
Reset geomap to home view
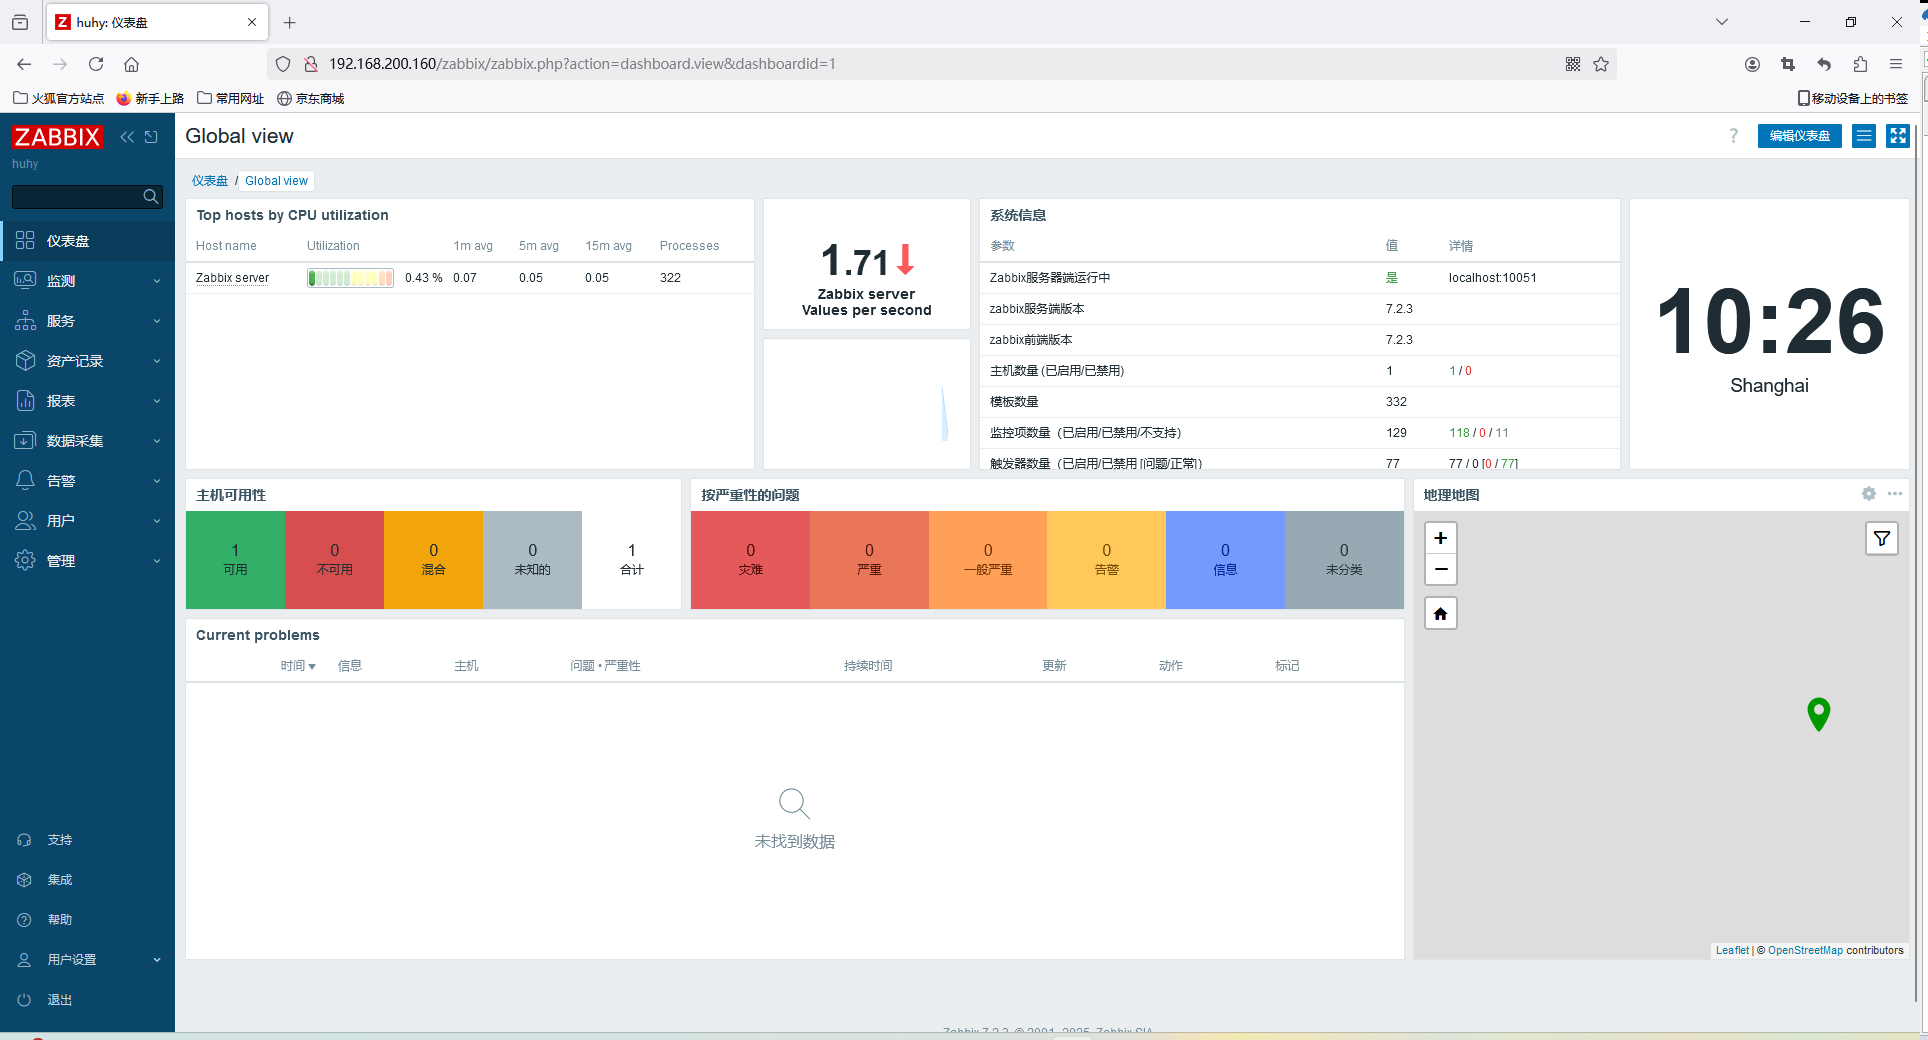pyautogui.click(x=1441, y=613)
